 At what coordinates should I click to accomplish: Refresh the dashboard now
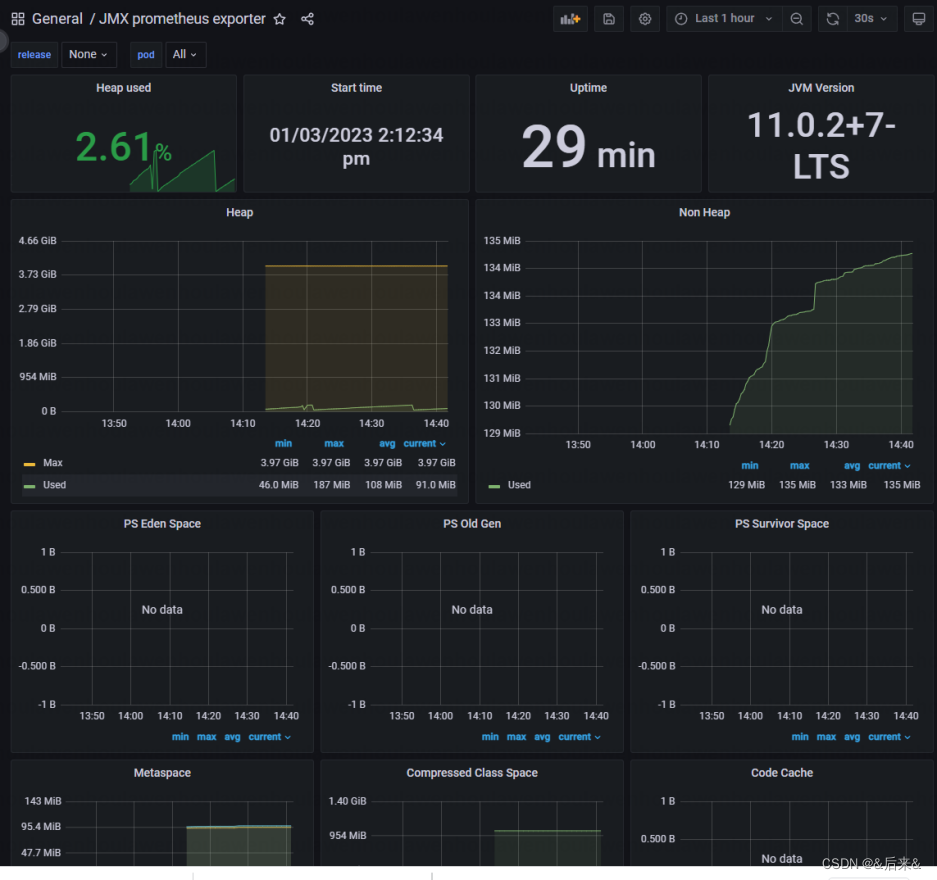pyautogui.click(x=832, y=19)
